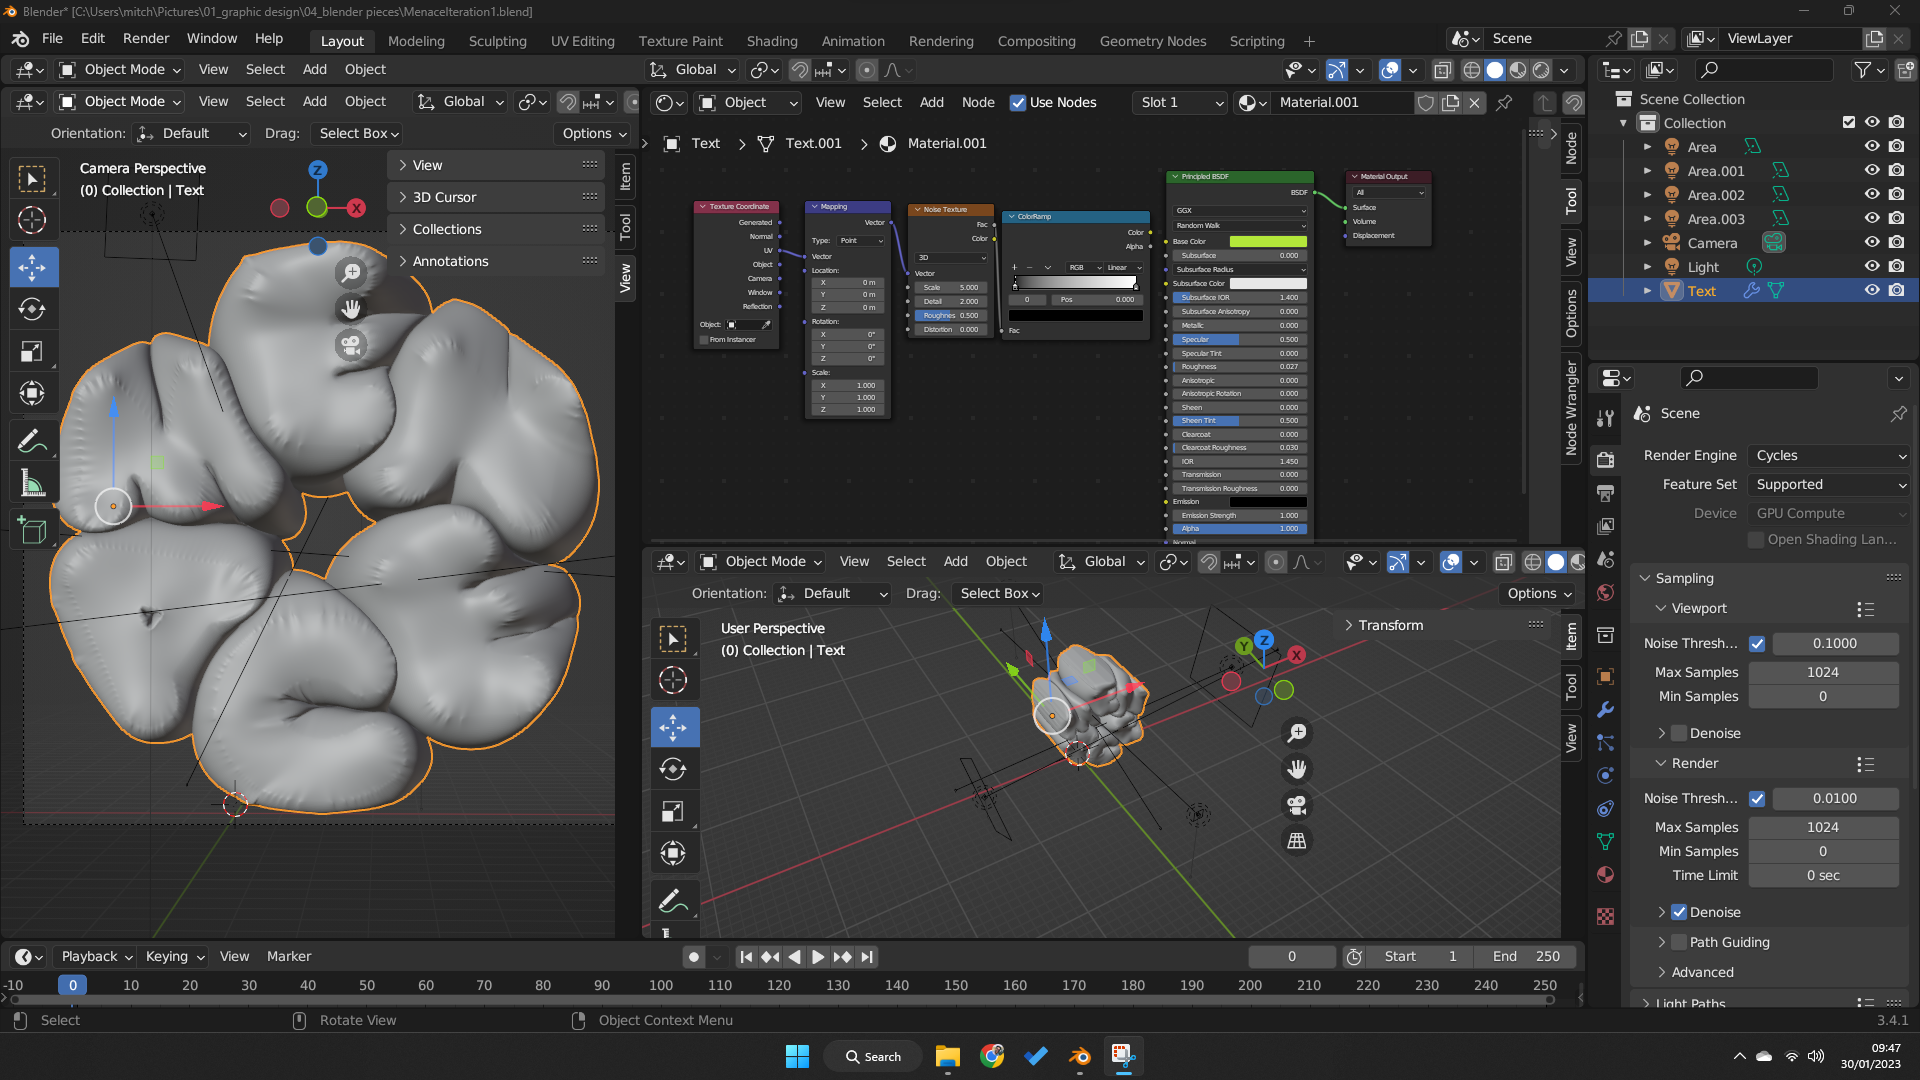Hide the Text object in the outliner
1920x1080 pixels.
tap(1871, 290)
